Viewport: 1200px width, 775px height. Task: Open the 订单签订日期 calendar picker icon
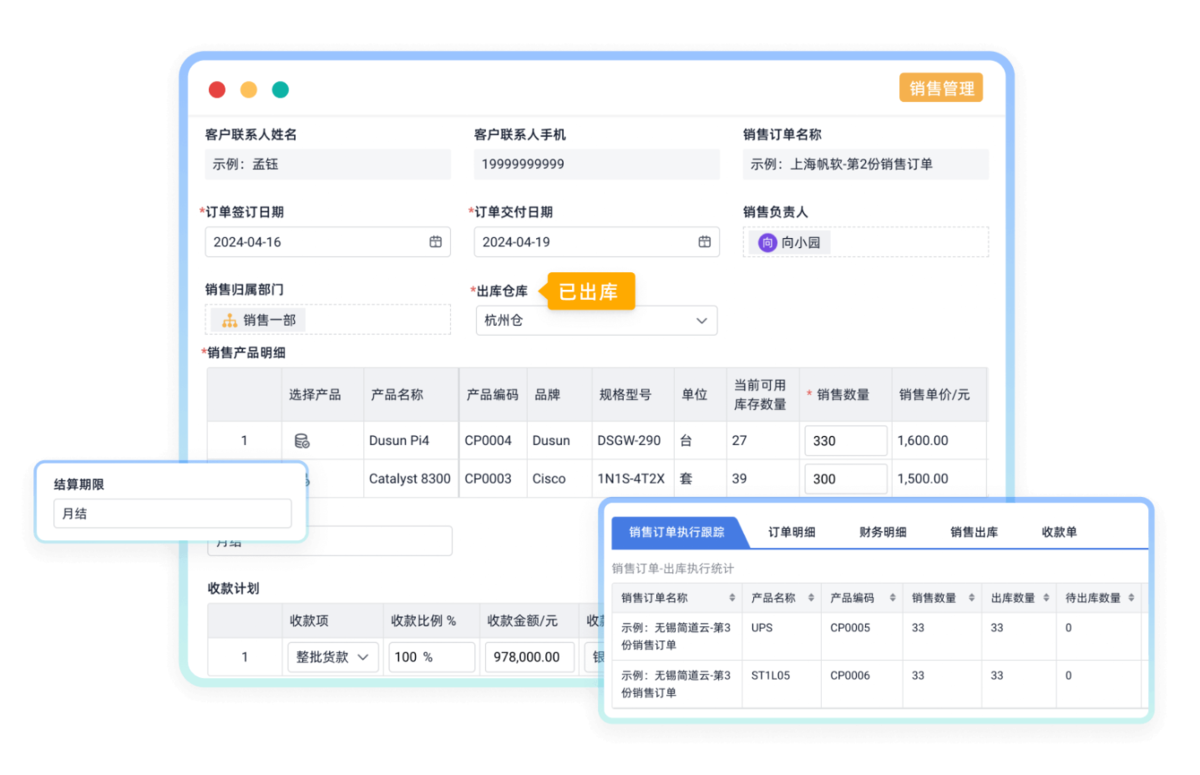click(436, 242)
